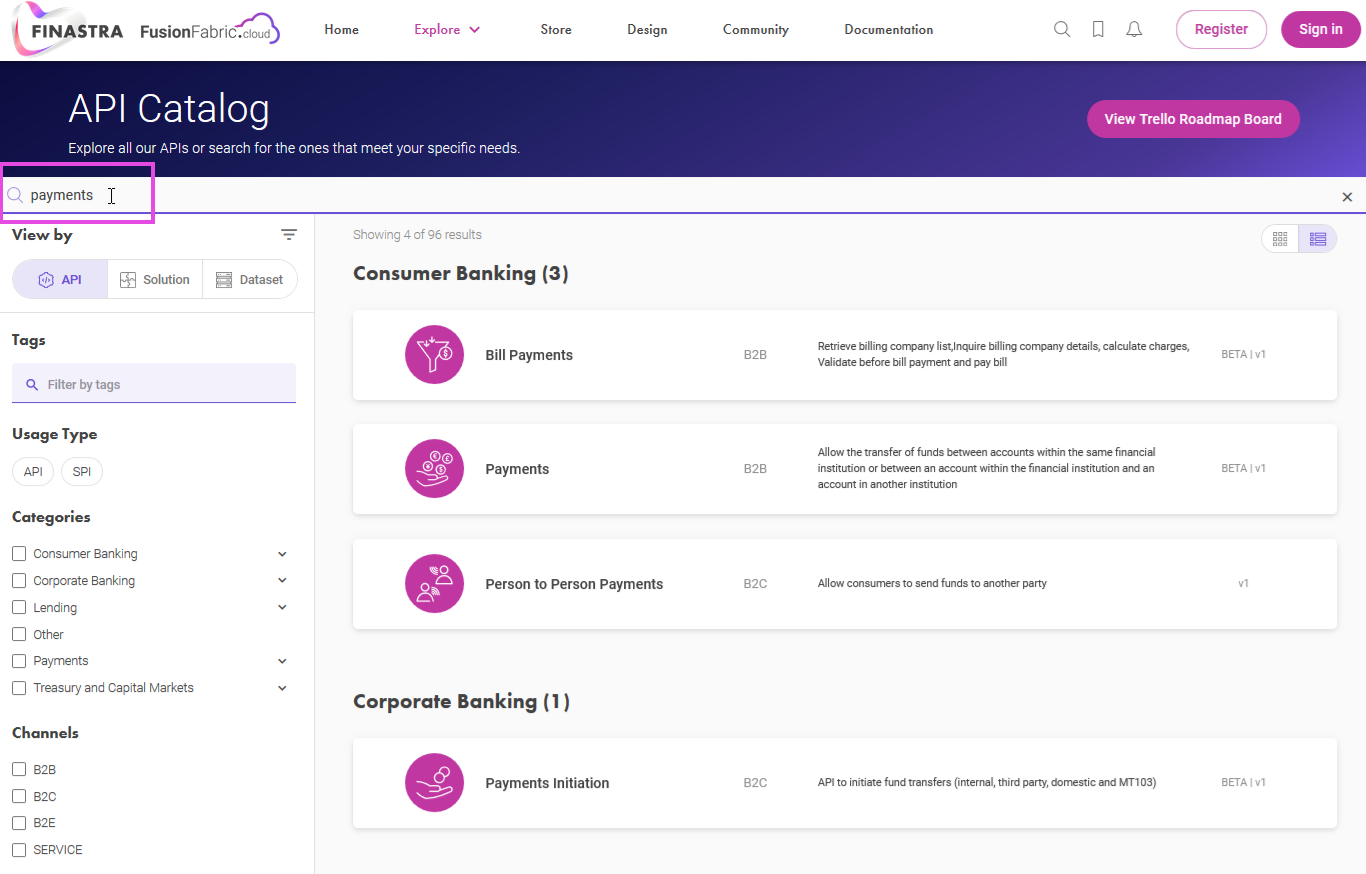Click 'B2B' on the Bill Payments card

(x=755, y=354)
